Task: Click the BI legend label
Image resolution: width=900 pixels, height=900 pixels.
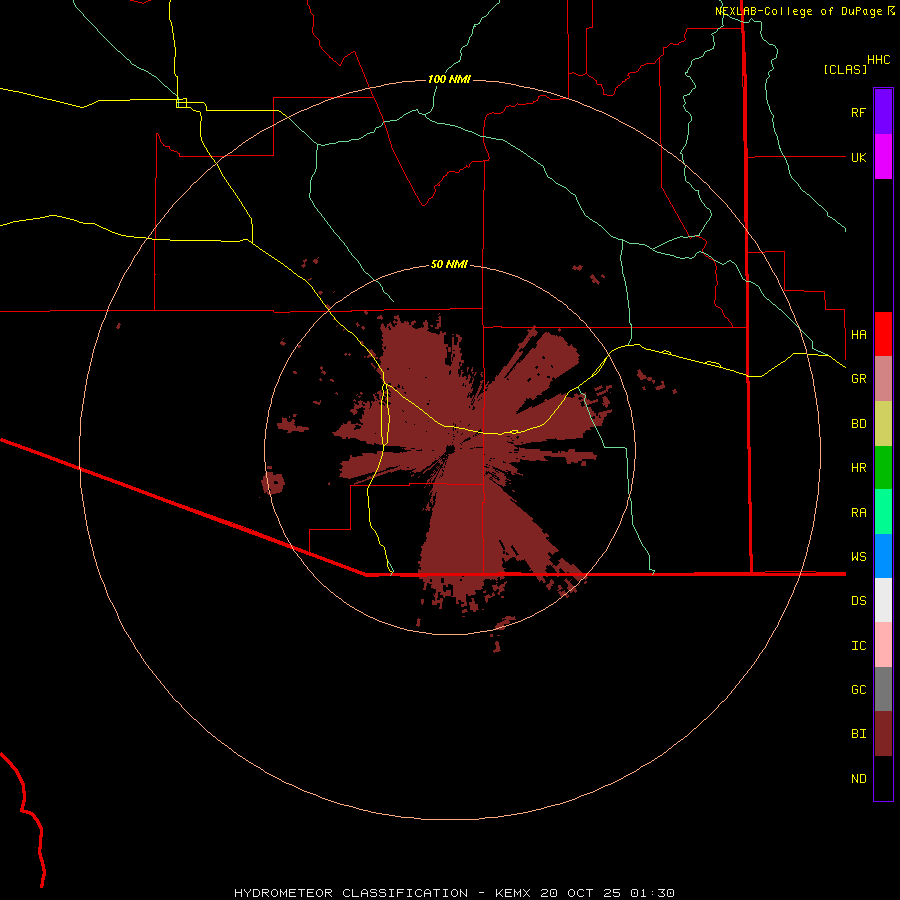Action: coord(858,734)
